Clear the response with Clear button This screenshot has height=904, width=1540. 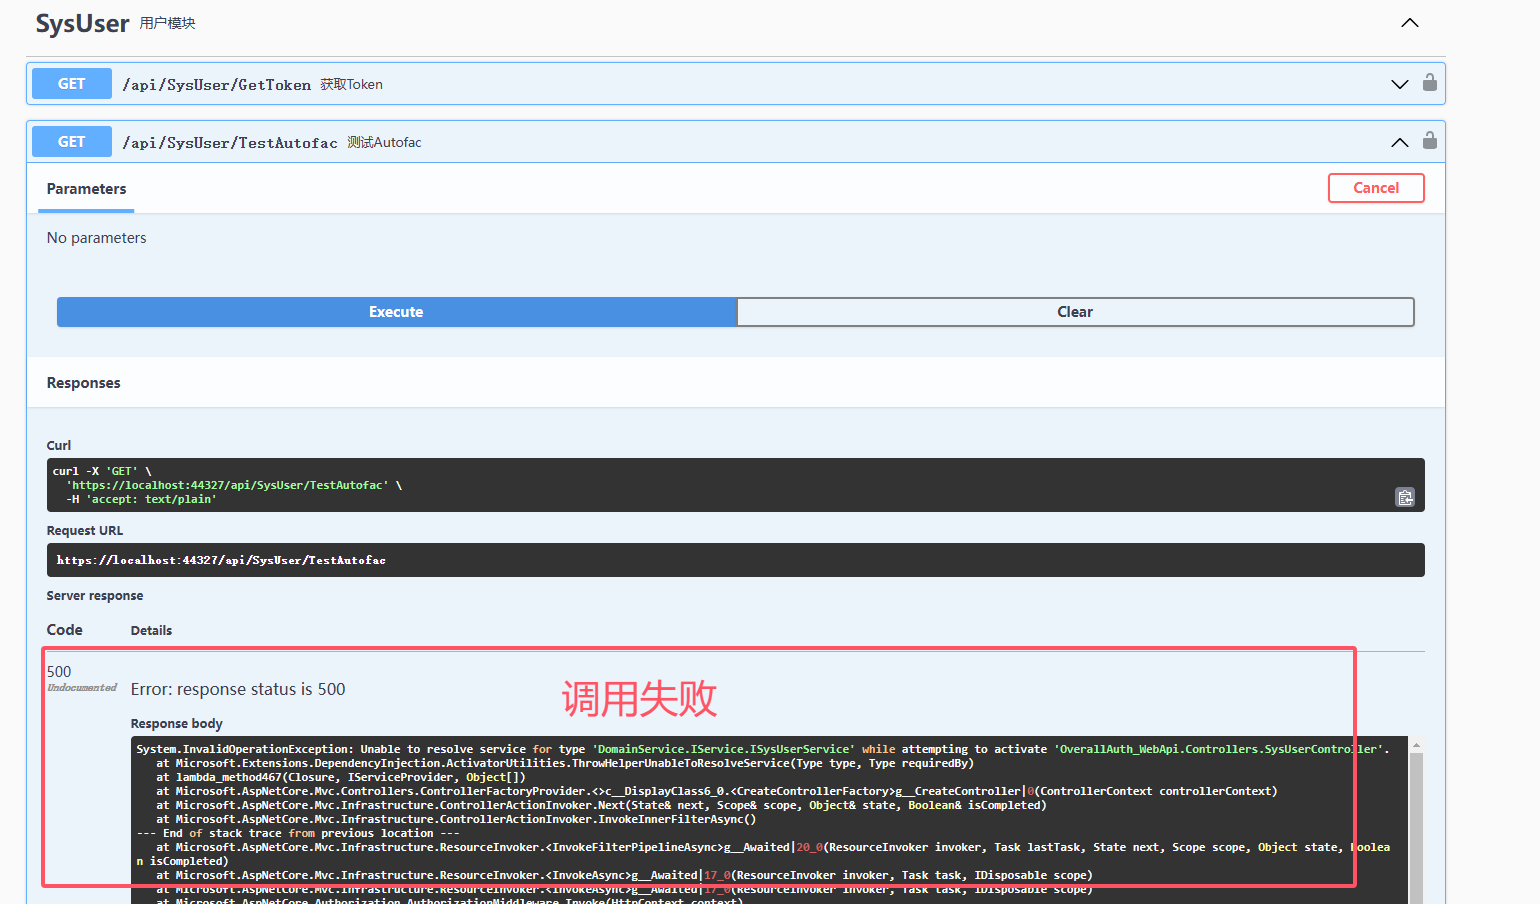click(x=1074, y=312)
